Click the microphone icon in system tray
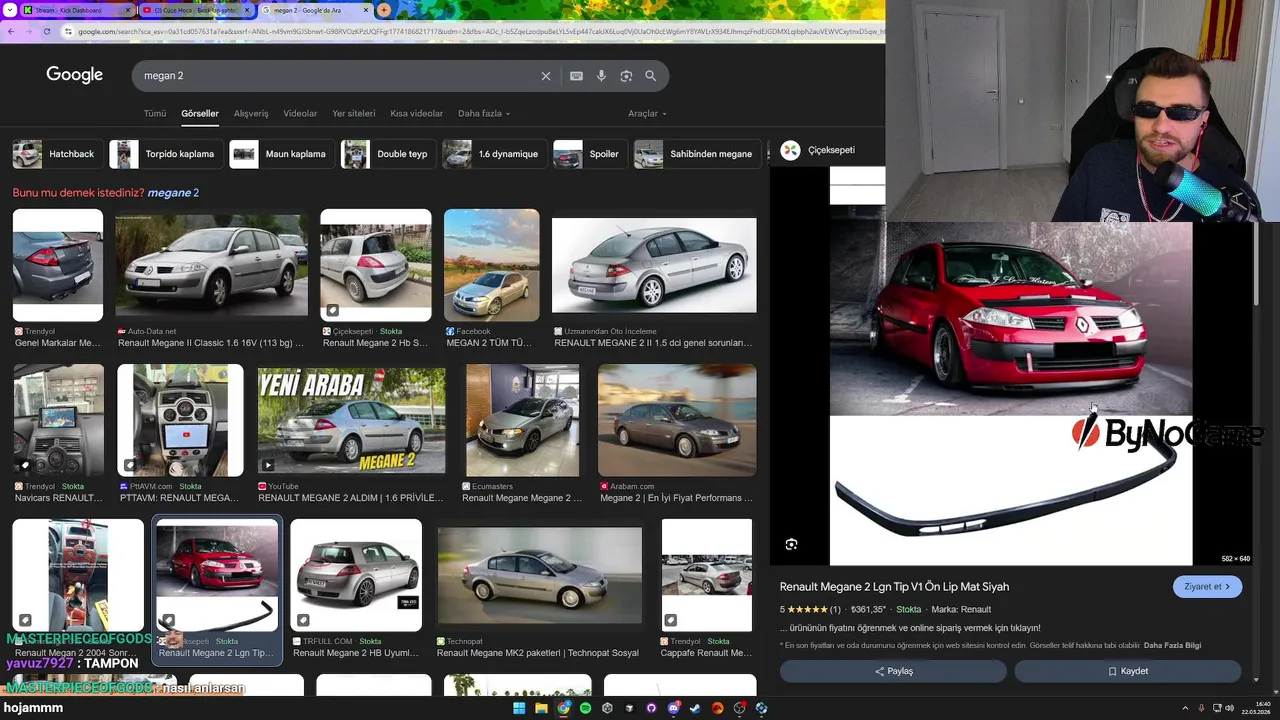The height and width of the screenshot is (720, 1280). click(x=1201, y=708)
